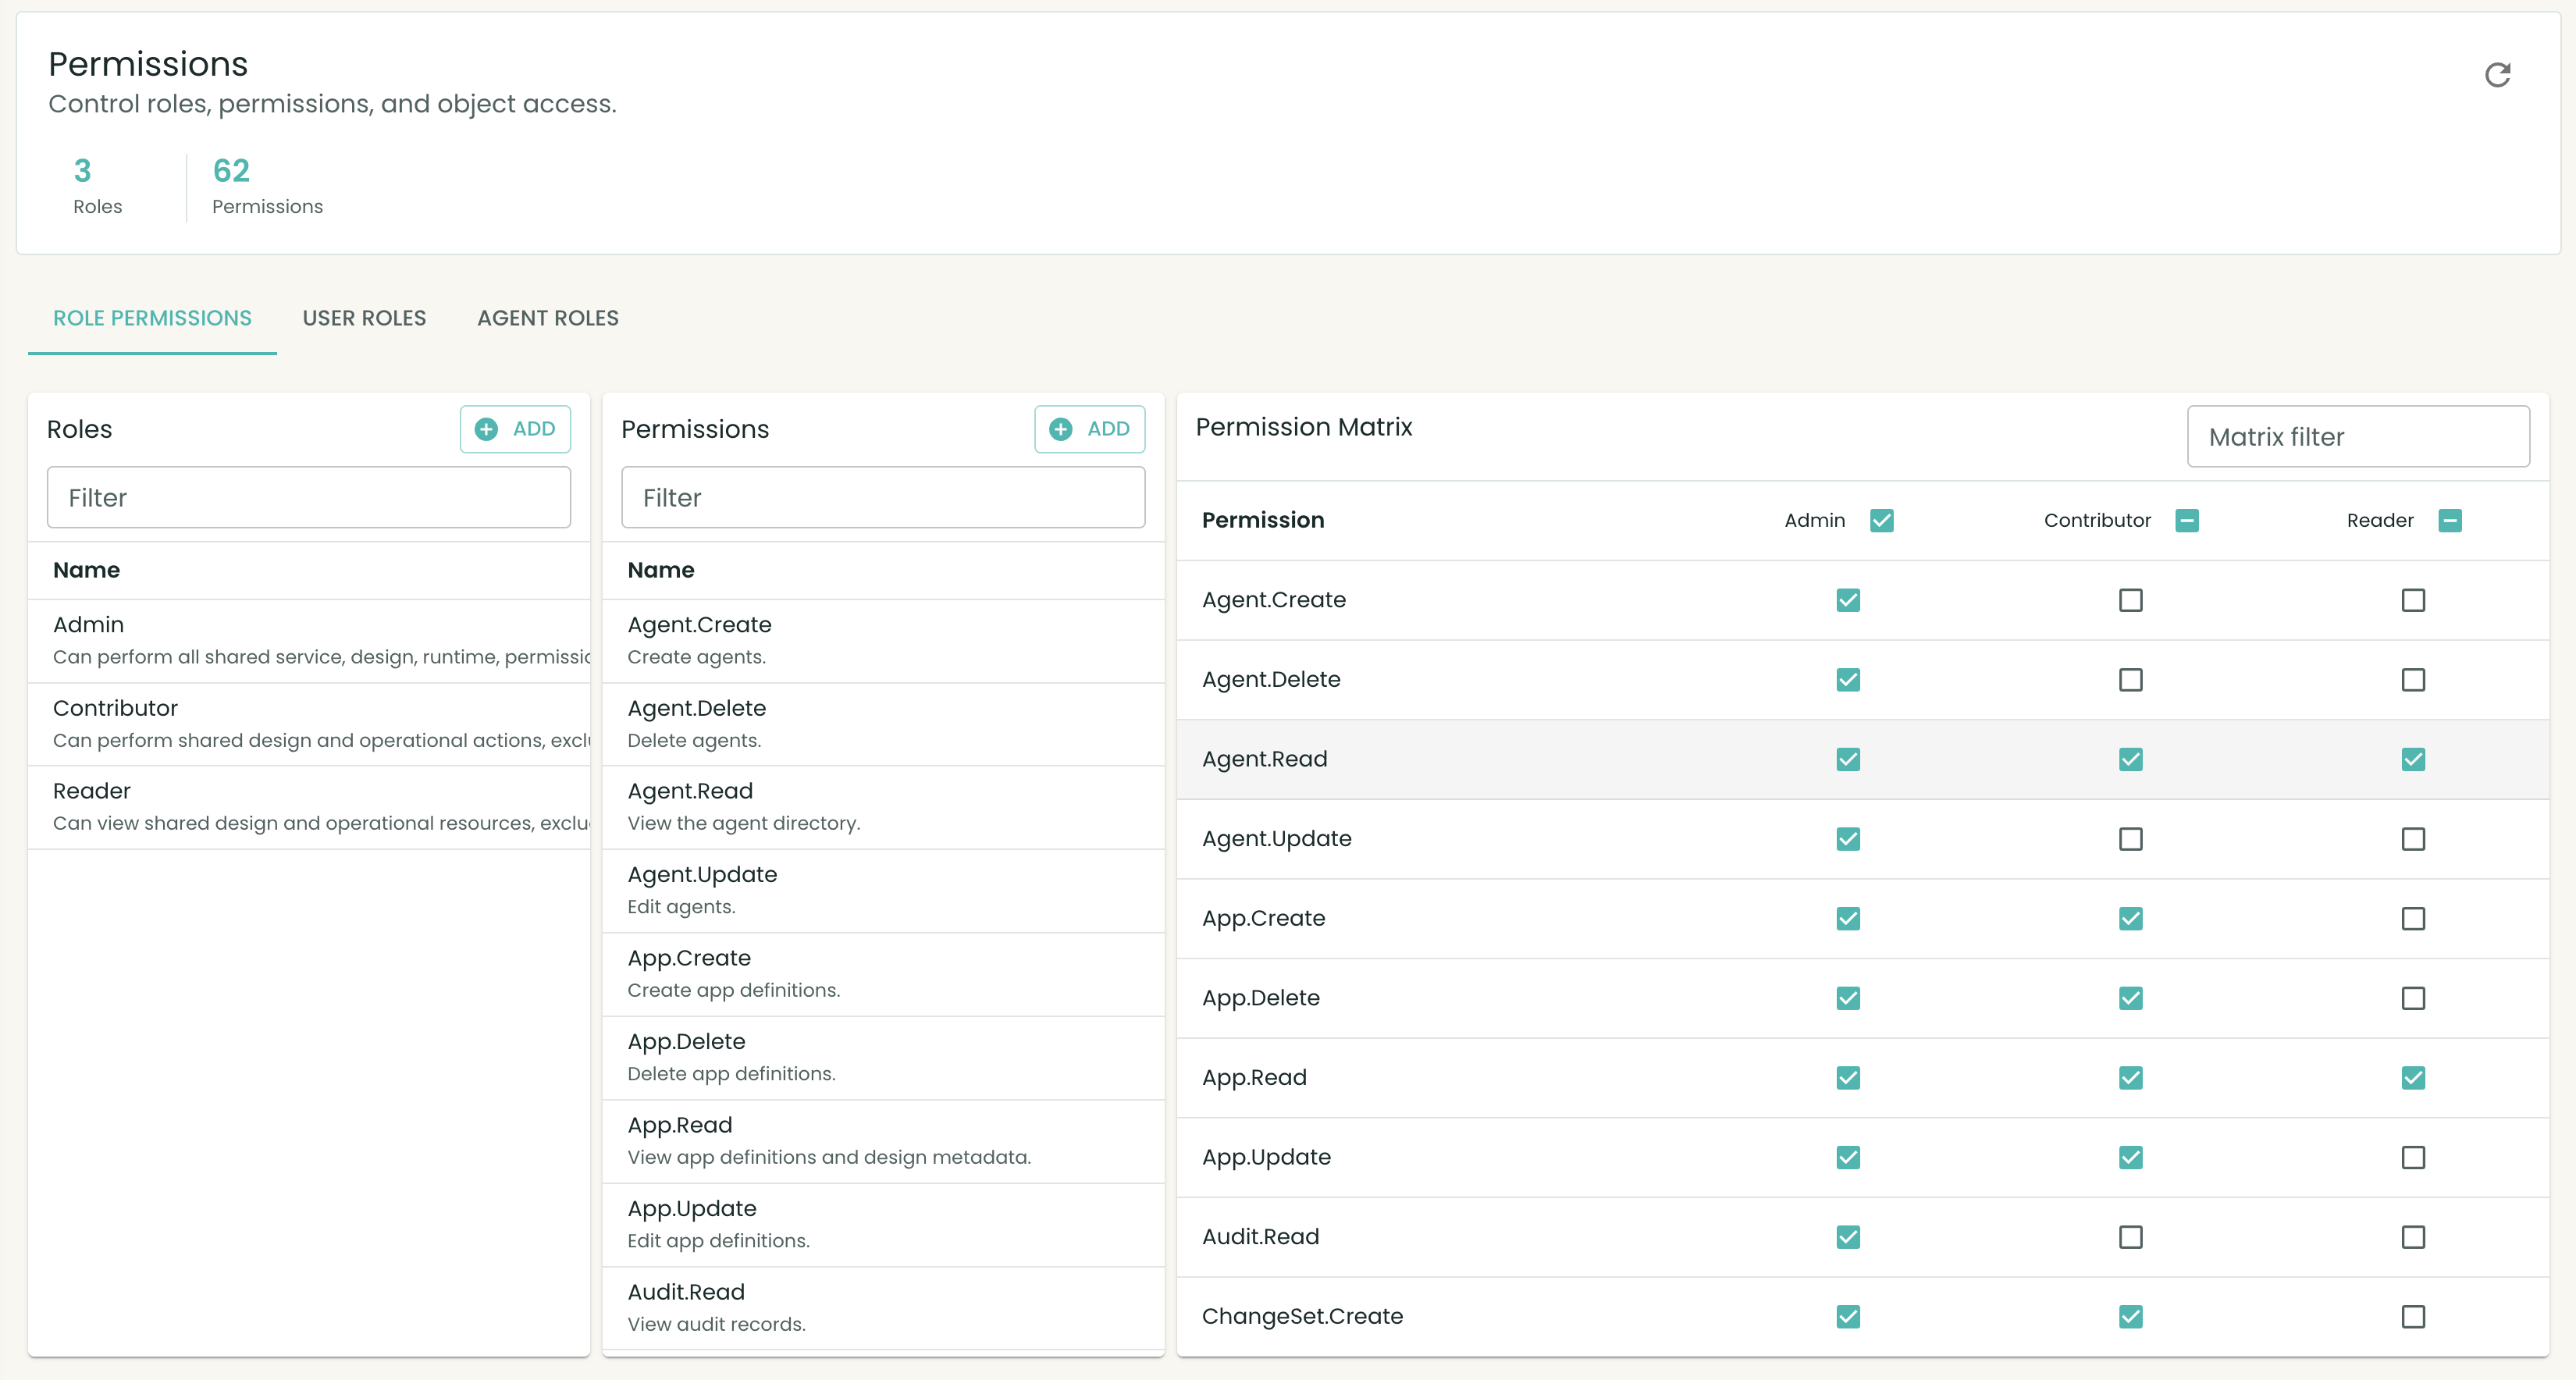Image resolution: width=2576 pixels, height=1380 pixels.
Task: Uncheck App.Read for Contributor
Action: pos(2130,1078)
